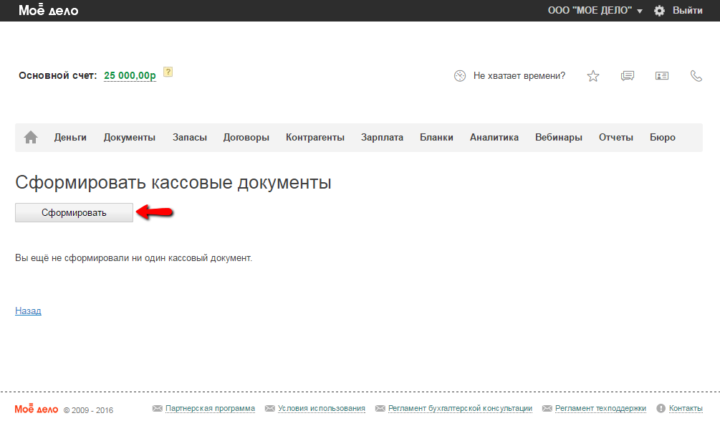Image resolution: width=720 pixels, height=431 pixels.
Task: Open the Контрагенты menu item
Action: pyautogui.click(x=315, y=137)
